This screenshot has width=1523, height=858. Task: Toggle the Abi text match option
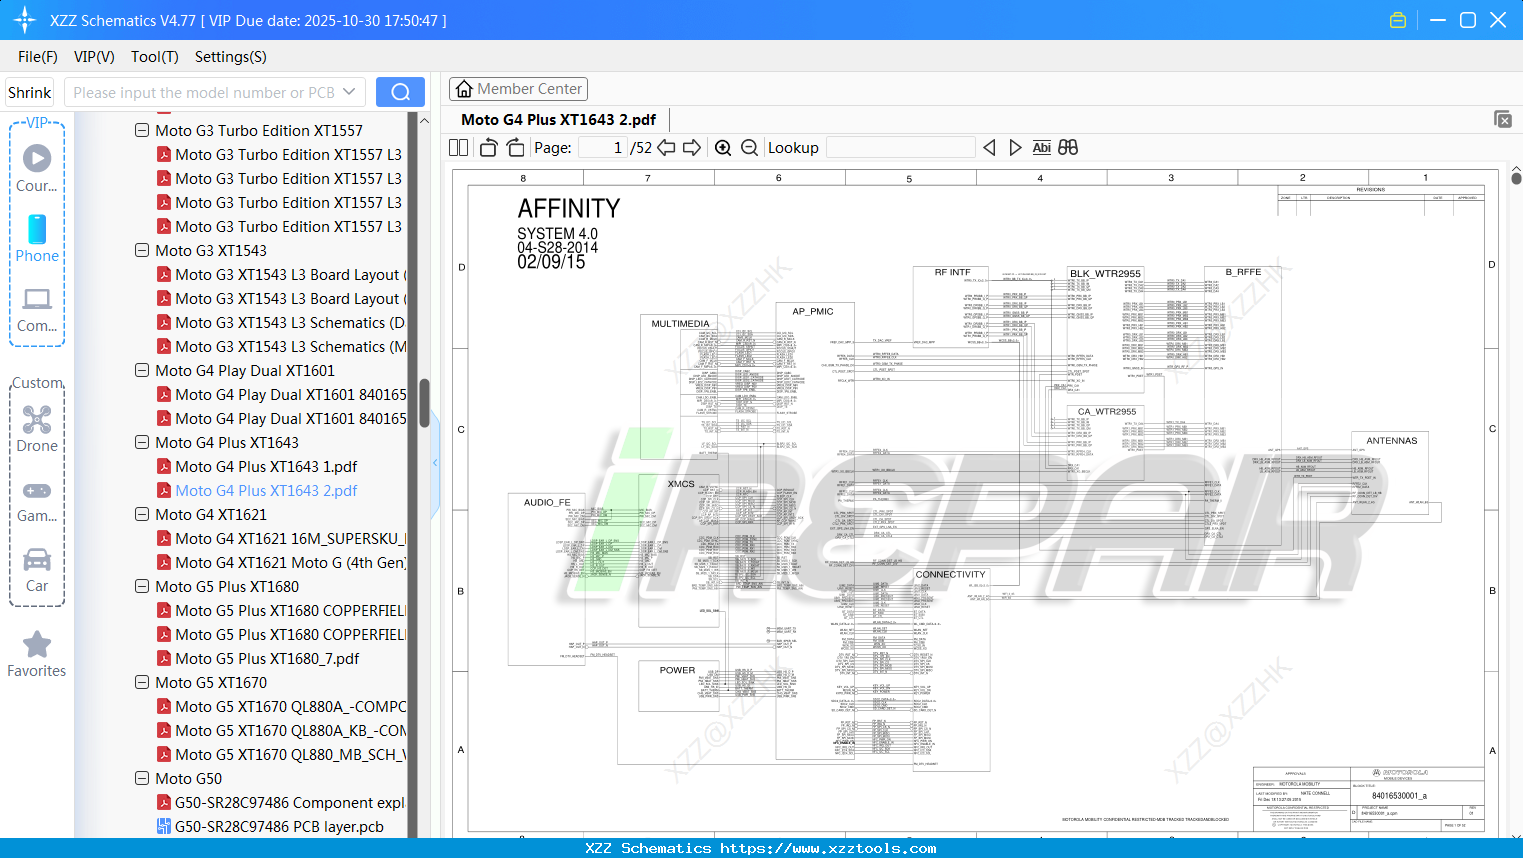1041,148
